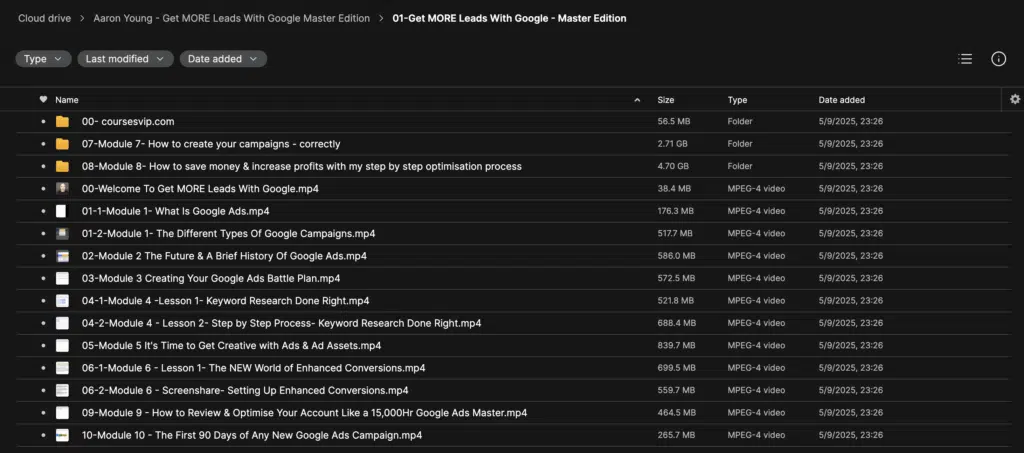Click the 265.7 MB size cell
Viewport: 1024px width, 453px height.
(x=677, y=435)
